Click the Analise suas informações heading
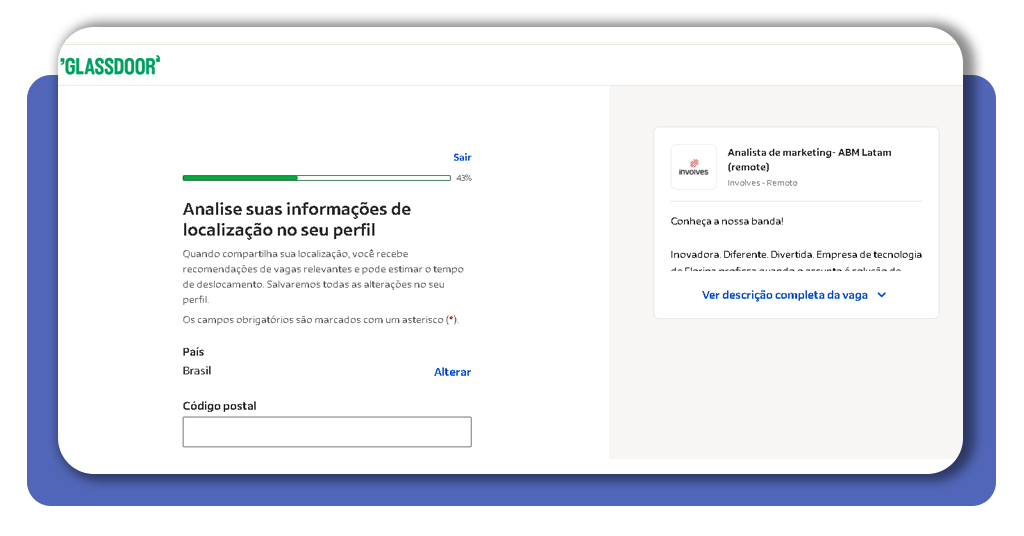The image size is (1024, 536). [296, 219]
